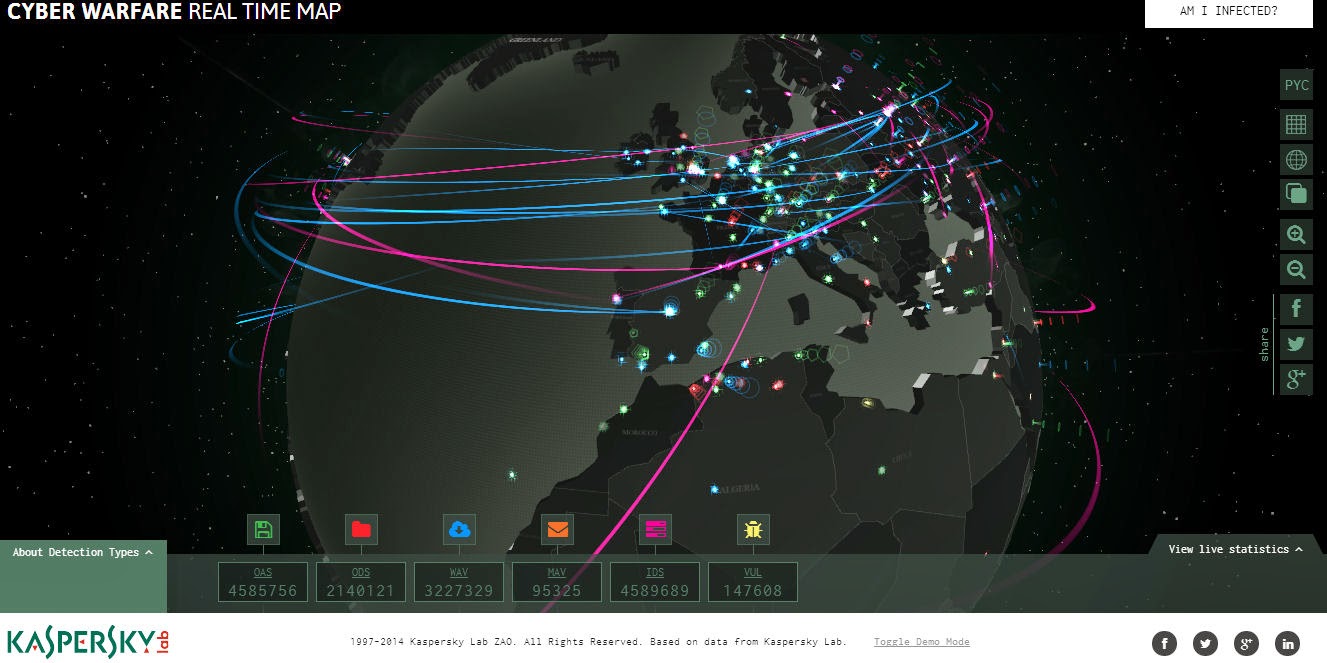The width and height of the screenshot is (1327, 663).
Task: Click the VUL counter label
Action: coord(753,573)
